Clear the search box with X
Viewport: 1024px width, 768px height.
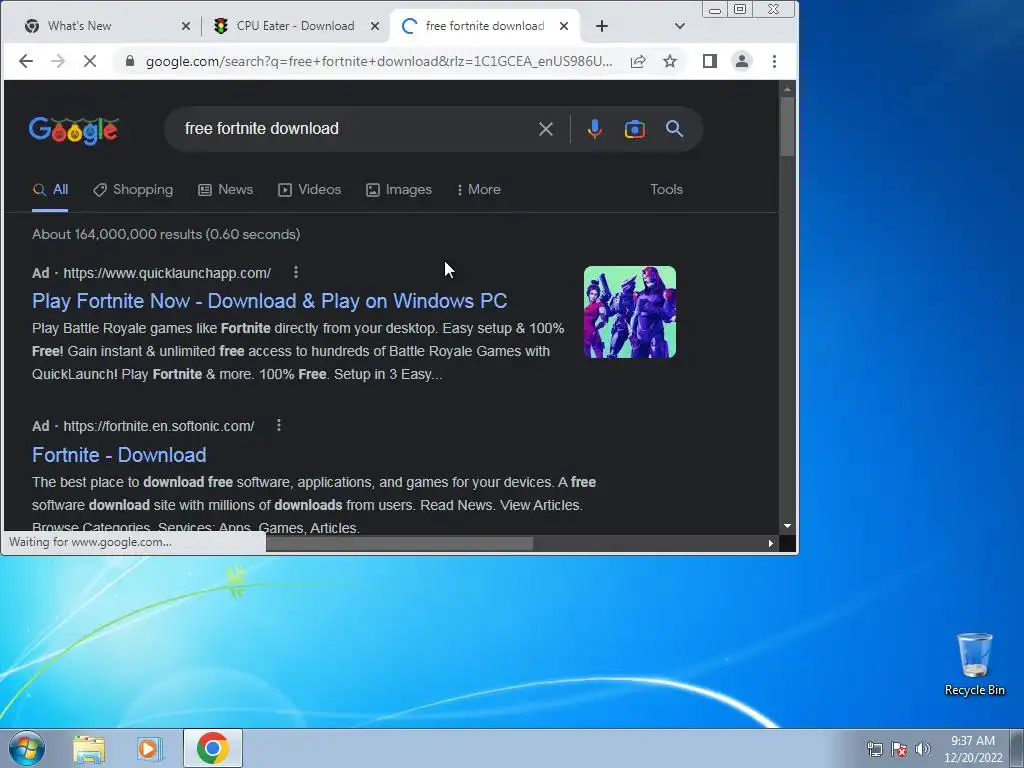pos(546,129)
